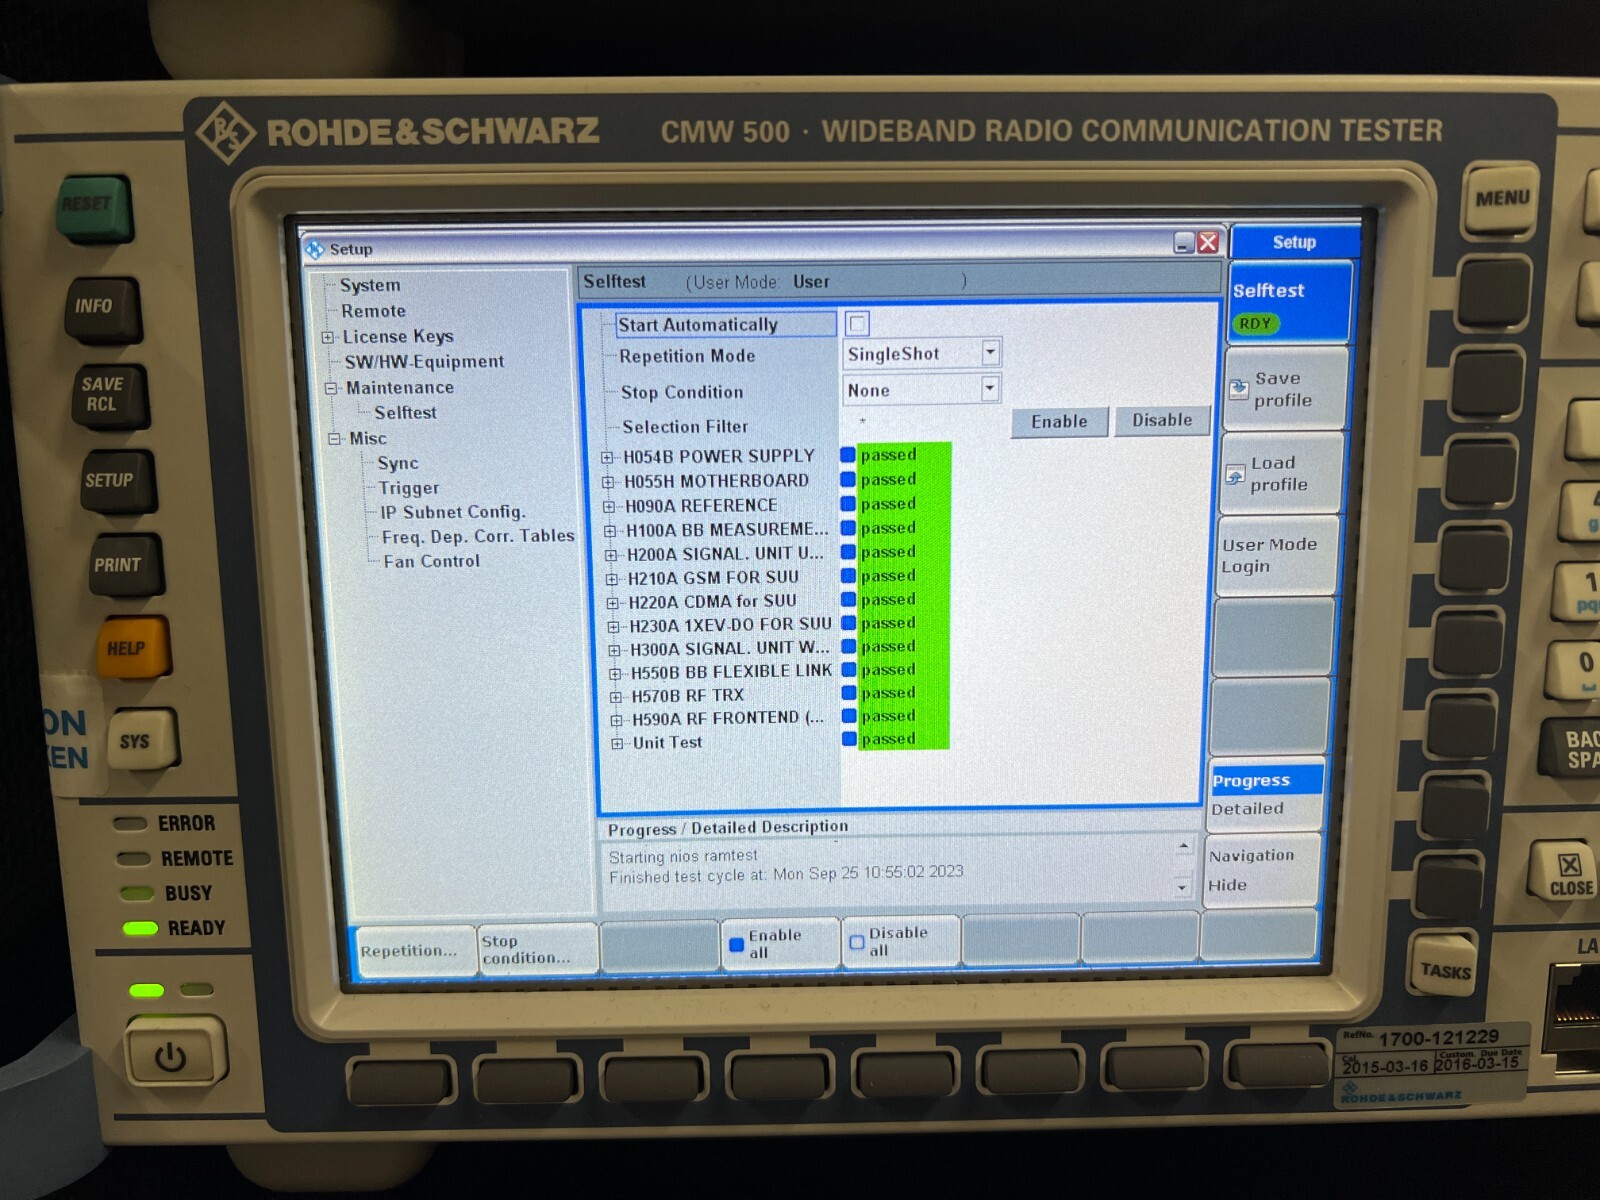
Task: Click the Disable all softkey icon
Action: click(x=857, y=942)
